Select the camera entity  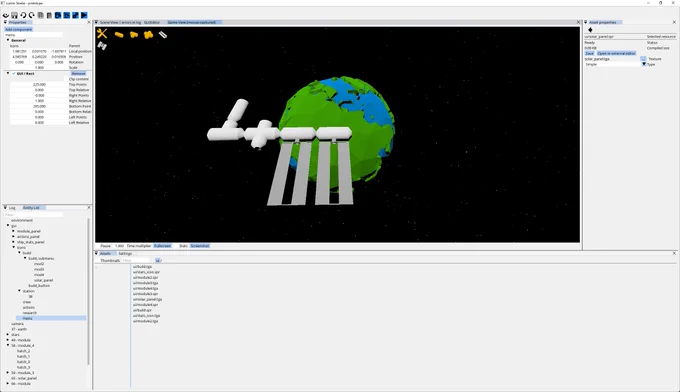click(x=17, y=323)
